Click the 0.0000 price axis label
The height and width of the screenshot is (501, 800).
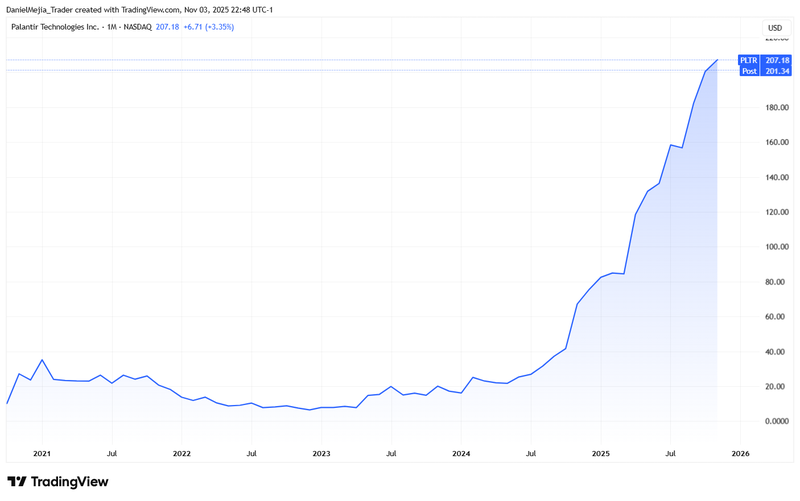tap(778, 421)
